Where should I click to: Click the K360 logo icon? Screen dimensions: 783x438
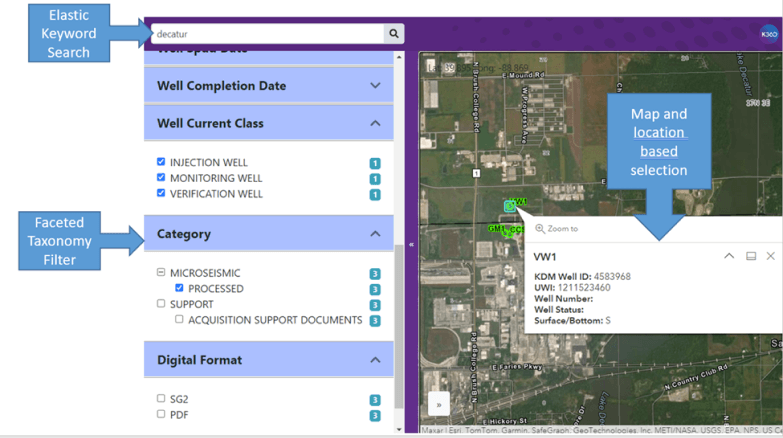click(768, 34)
